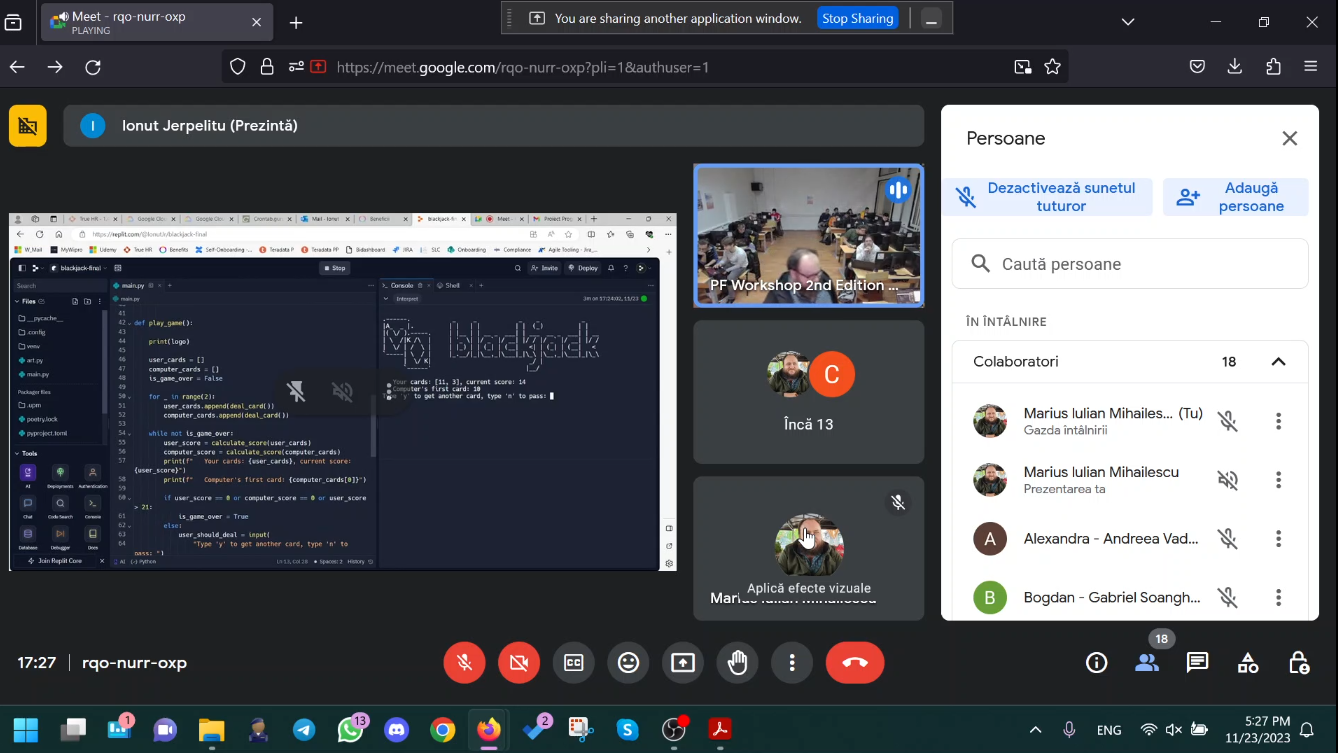Image resolution: width=1338 pixels, height=753 pixels.
Task: Toggle closed captions button
Action: tap(574, 663)
